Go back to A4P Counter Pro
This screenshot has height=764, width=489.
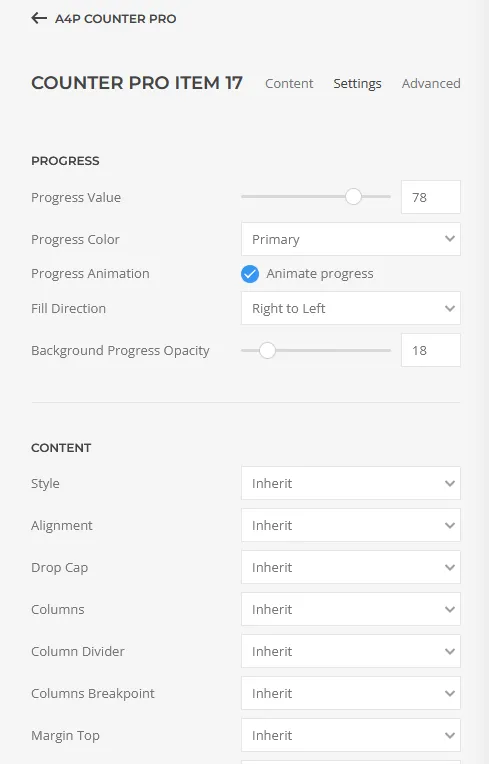[115, 19]
